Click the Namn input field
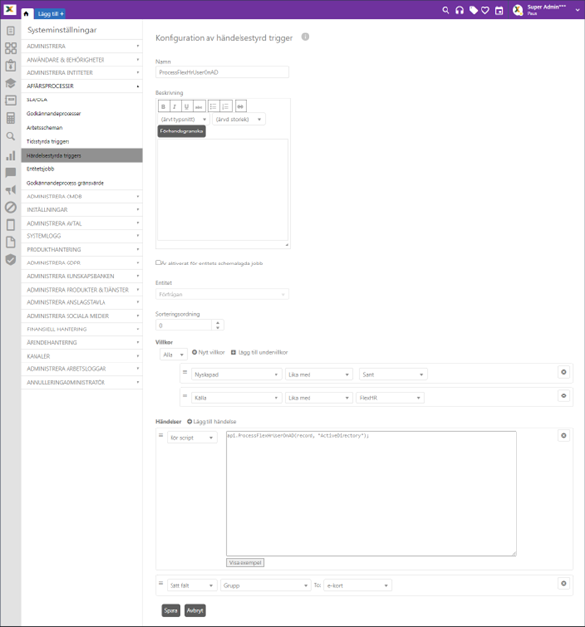Image resolution: width=585 pixels, height=627 pixels. (x=222, y=72)
